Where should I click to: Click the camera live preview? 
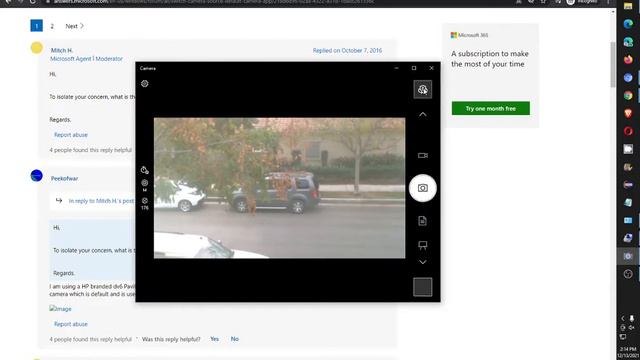280,188
